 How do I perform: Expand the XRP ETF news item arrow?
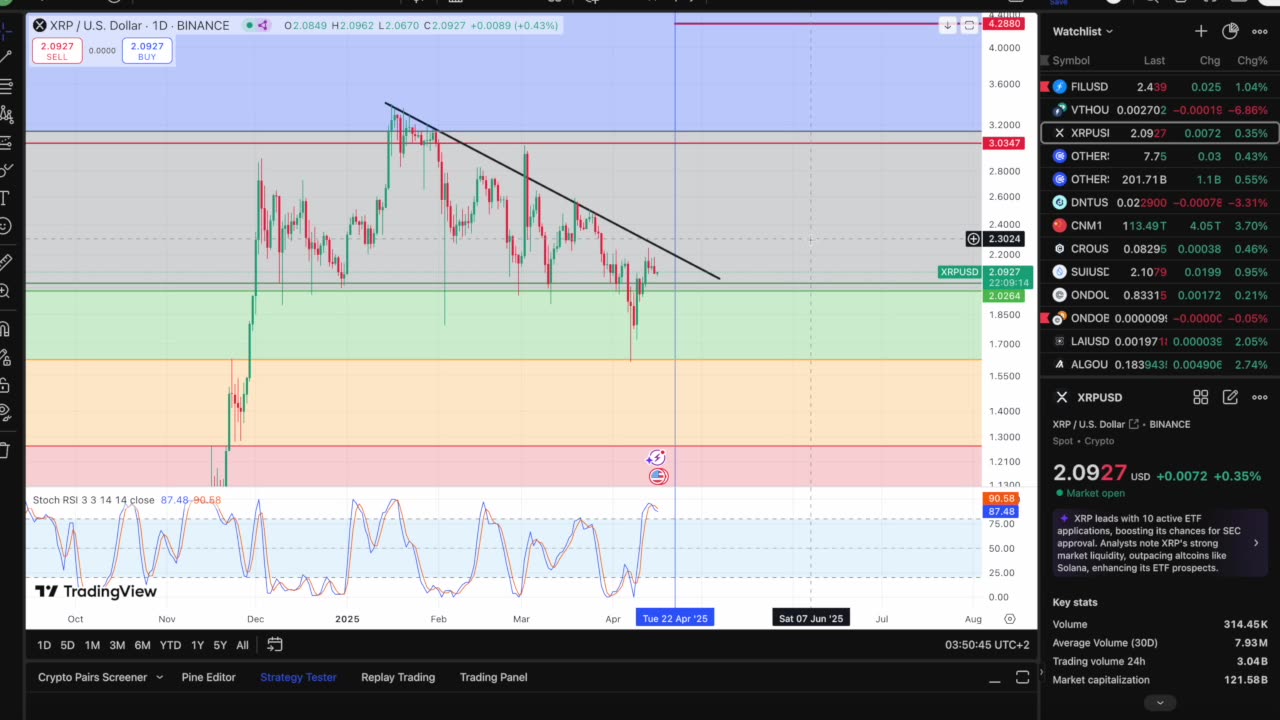pyautogui.click(x=1256, y=543)
